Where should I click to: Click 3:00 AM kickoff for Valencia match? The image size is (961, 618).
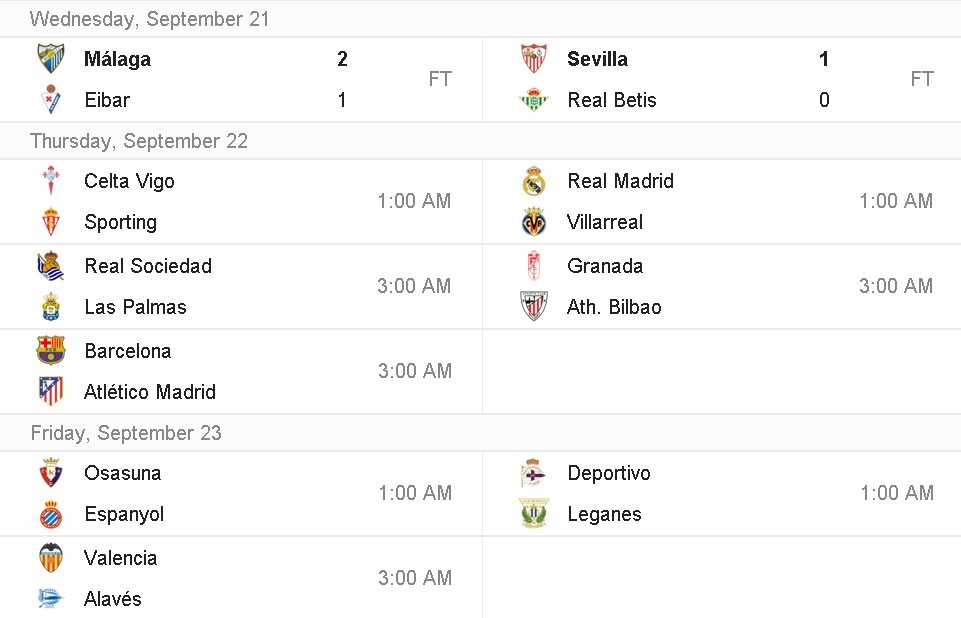coord(414,578)
